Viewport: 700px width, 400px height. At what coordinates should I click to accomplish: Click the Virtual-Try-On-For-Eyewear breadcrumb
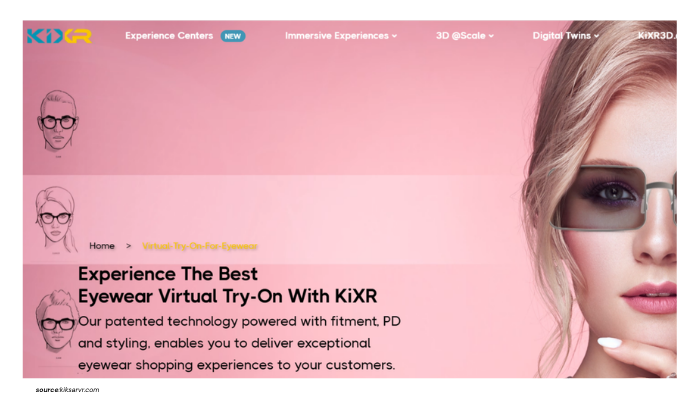point(200,246)
